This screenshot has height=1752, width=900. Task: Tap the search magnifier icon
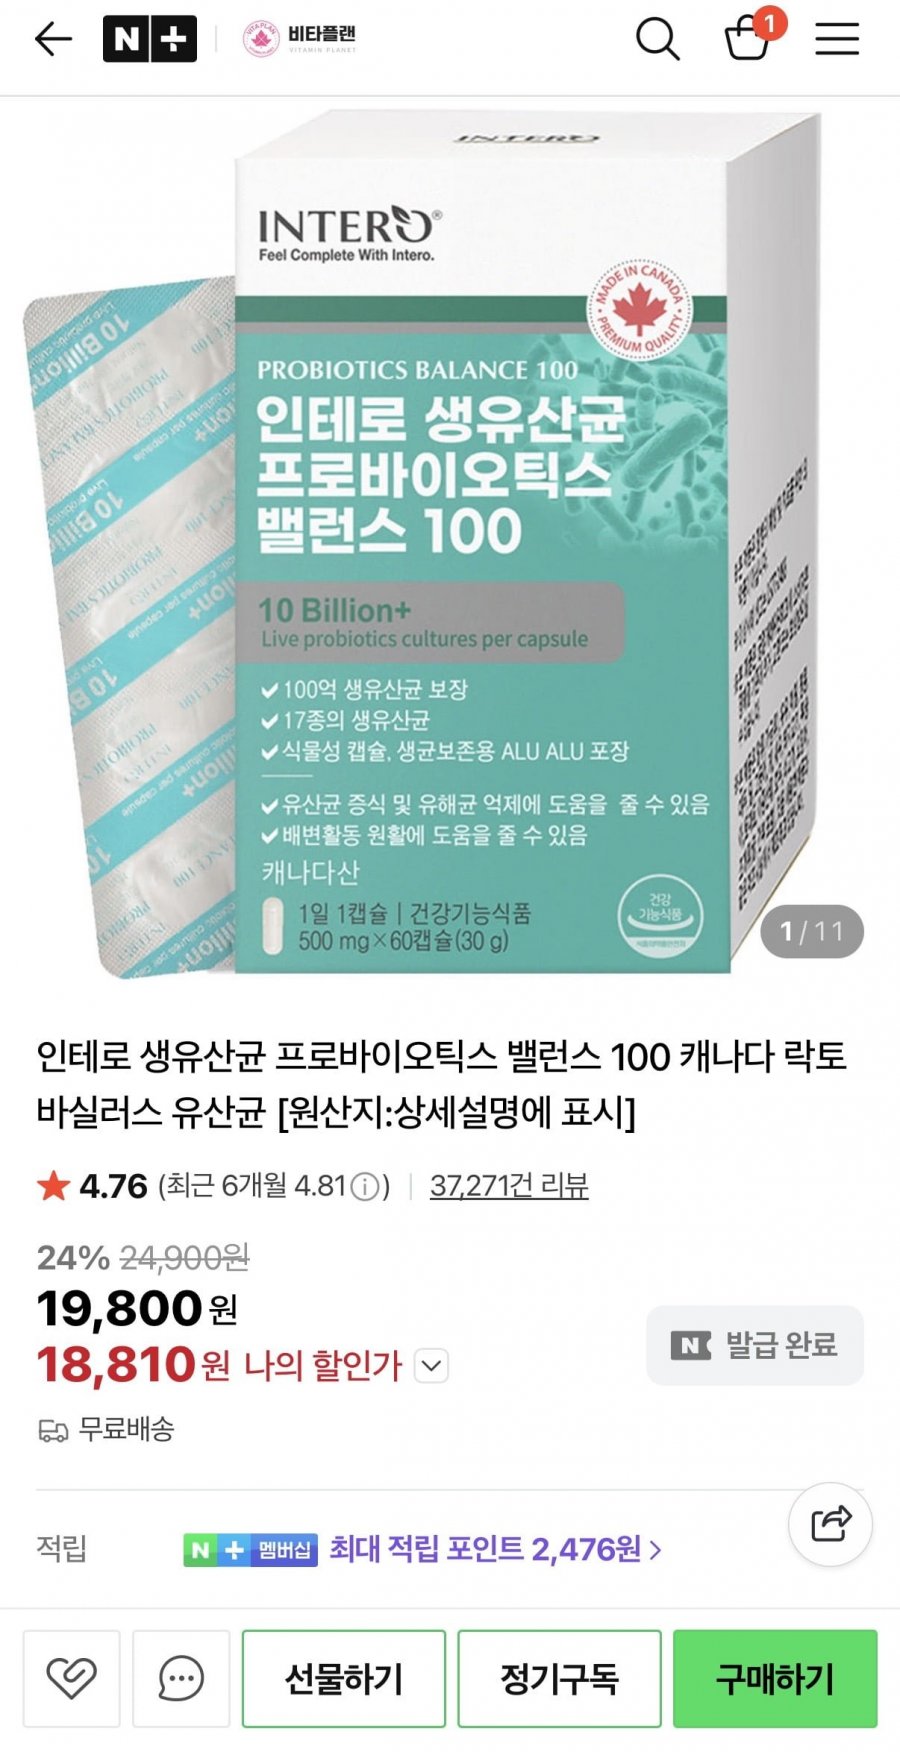pyautogui.click(x=658, y=39)
